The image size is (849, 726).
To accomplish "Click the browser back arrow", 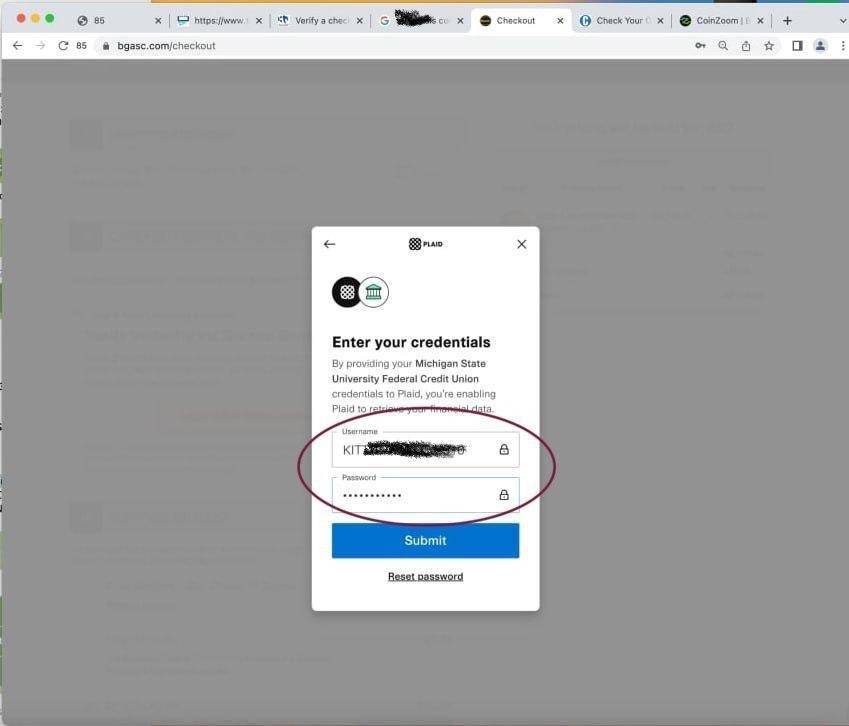I will pos(17,46).
